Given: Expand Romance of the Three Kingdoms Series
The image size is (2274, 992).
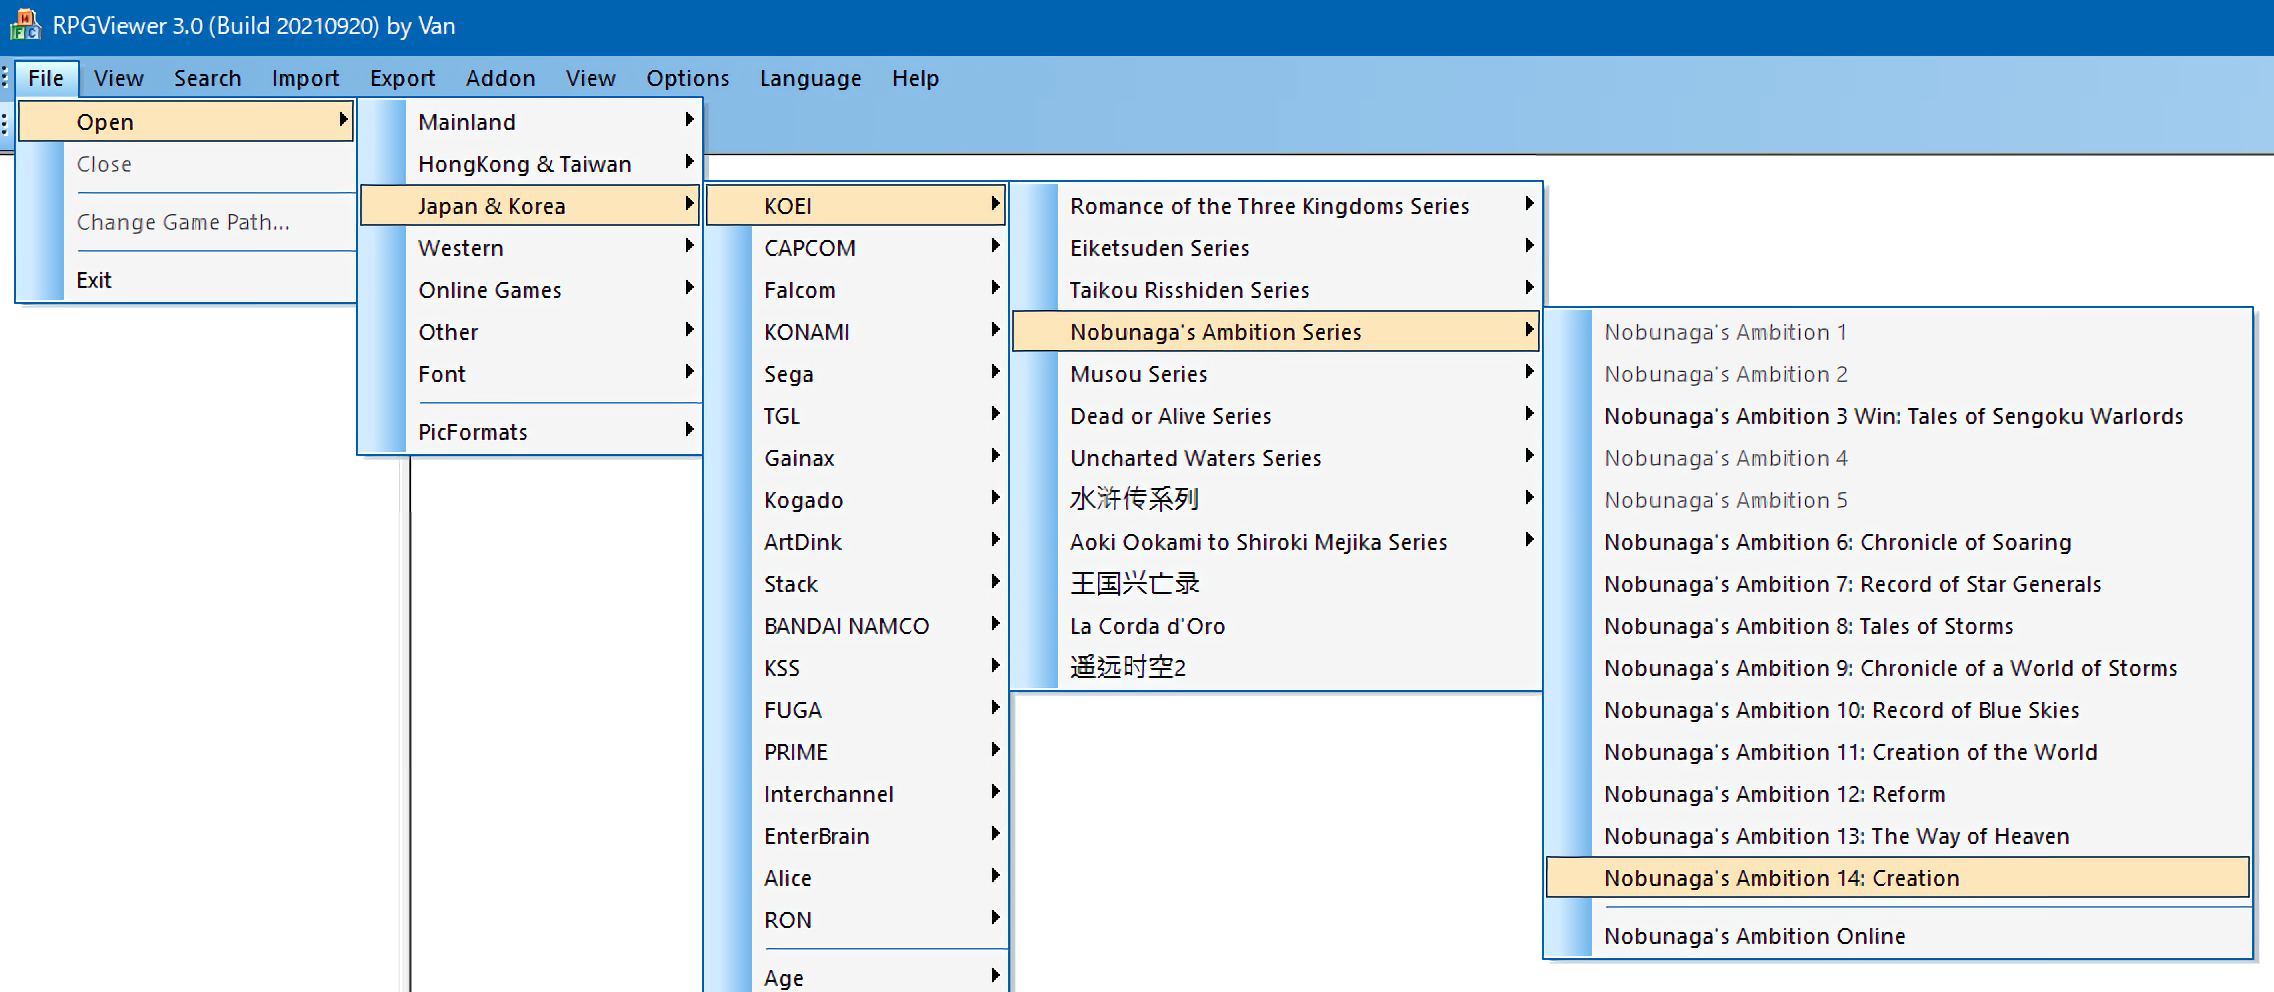Looking at the screenshot, I should coord(1268,206).
